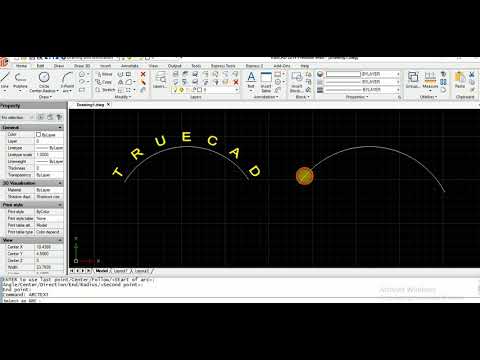
Task: Toggle the ByLayer color checkbox in properties
Action: [x=38, y=134]
